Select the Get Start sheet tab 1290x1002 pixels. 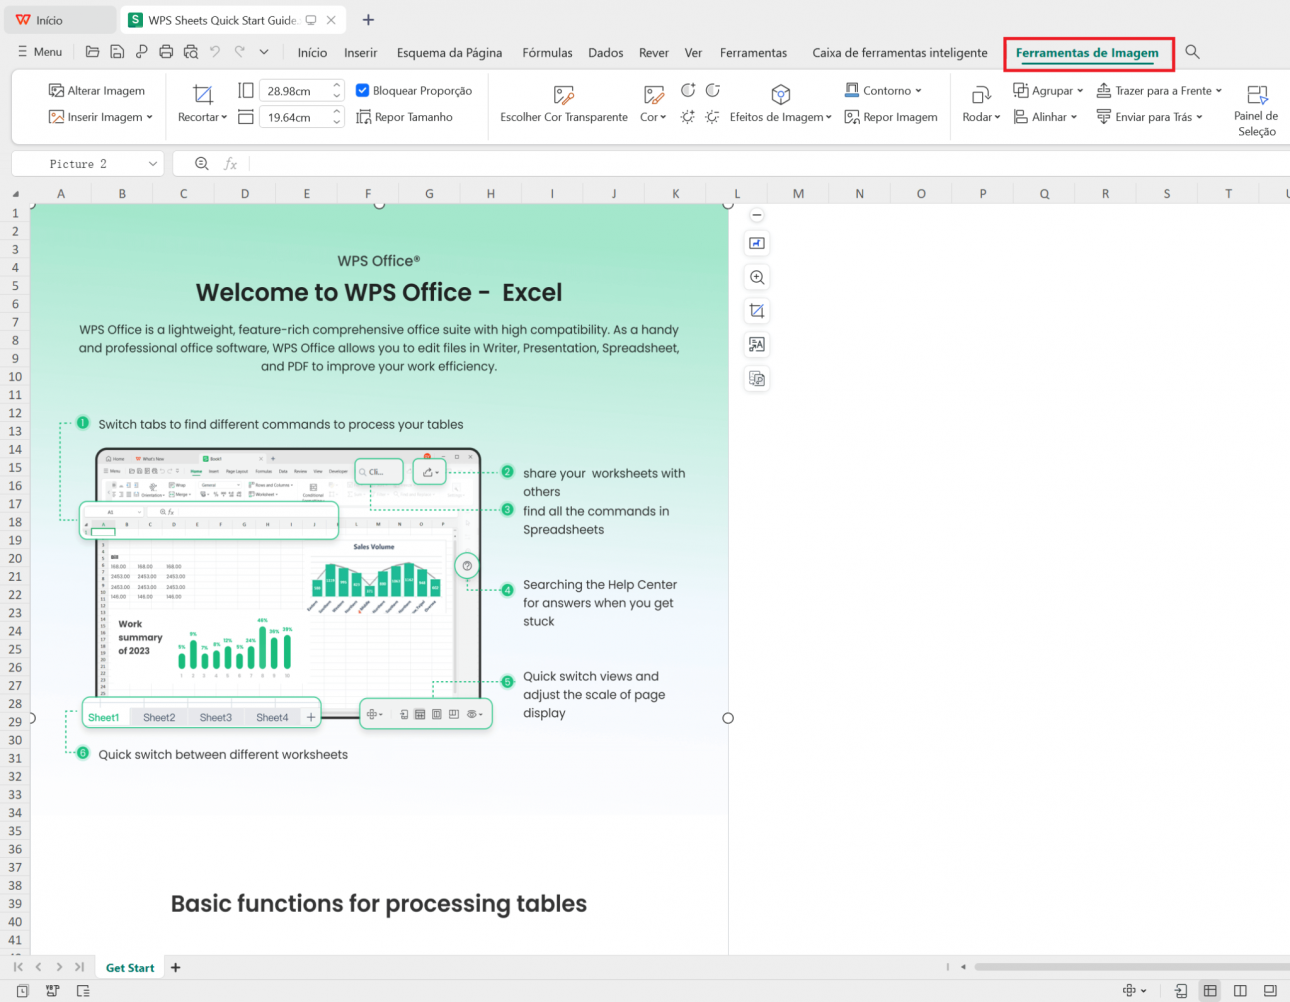pyautogui.click(x=130, y=968)
